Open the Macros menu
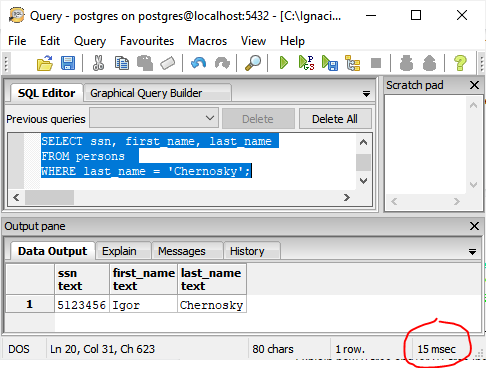Image resolution: width=486 pixels, height=368 pixels. (207, 41)
